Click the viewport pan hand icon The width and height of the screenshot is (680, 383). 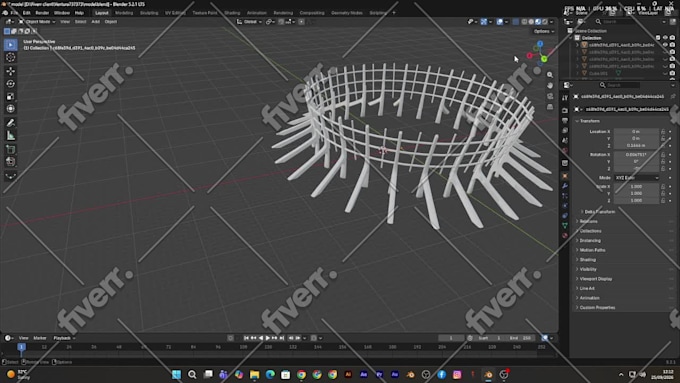(x=550, y=85)
